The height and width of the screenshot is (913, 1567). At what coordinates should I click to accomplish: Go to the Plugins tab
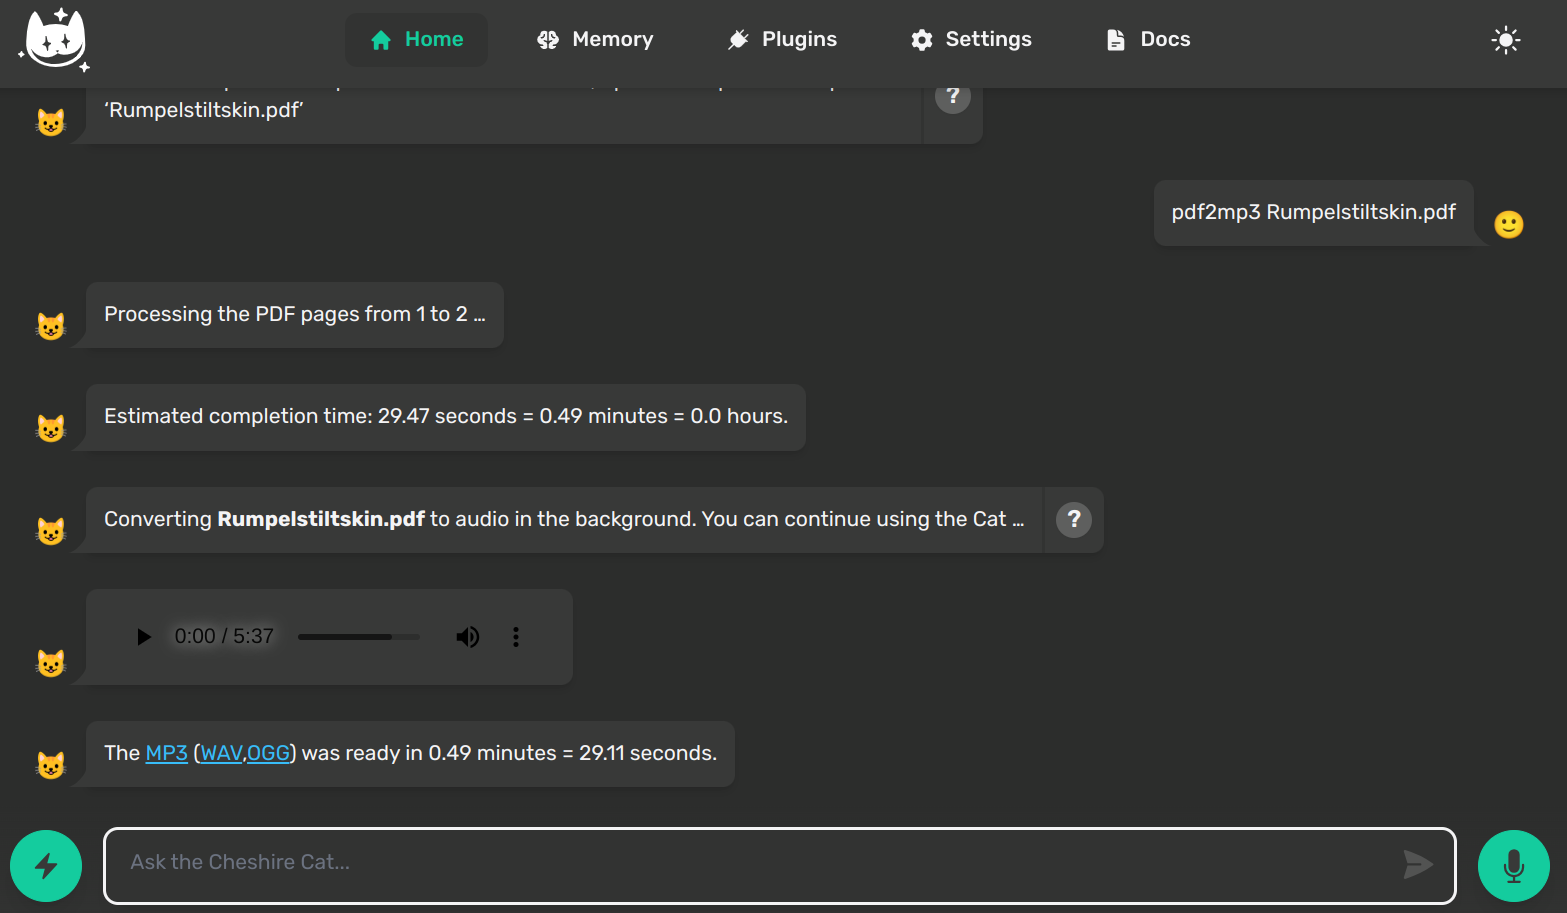click(782, 40)
